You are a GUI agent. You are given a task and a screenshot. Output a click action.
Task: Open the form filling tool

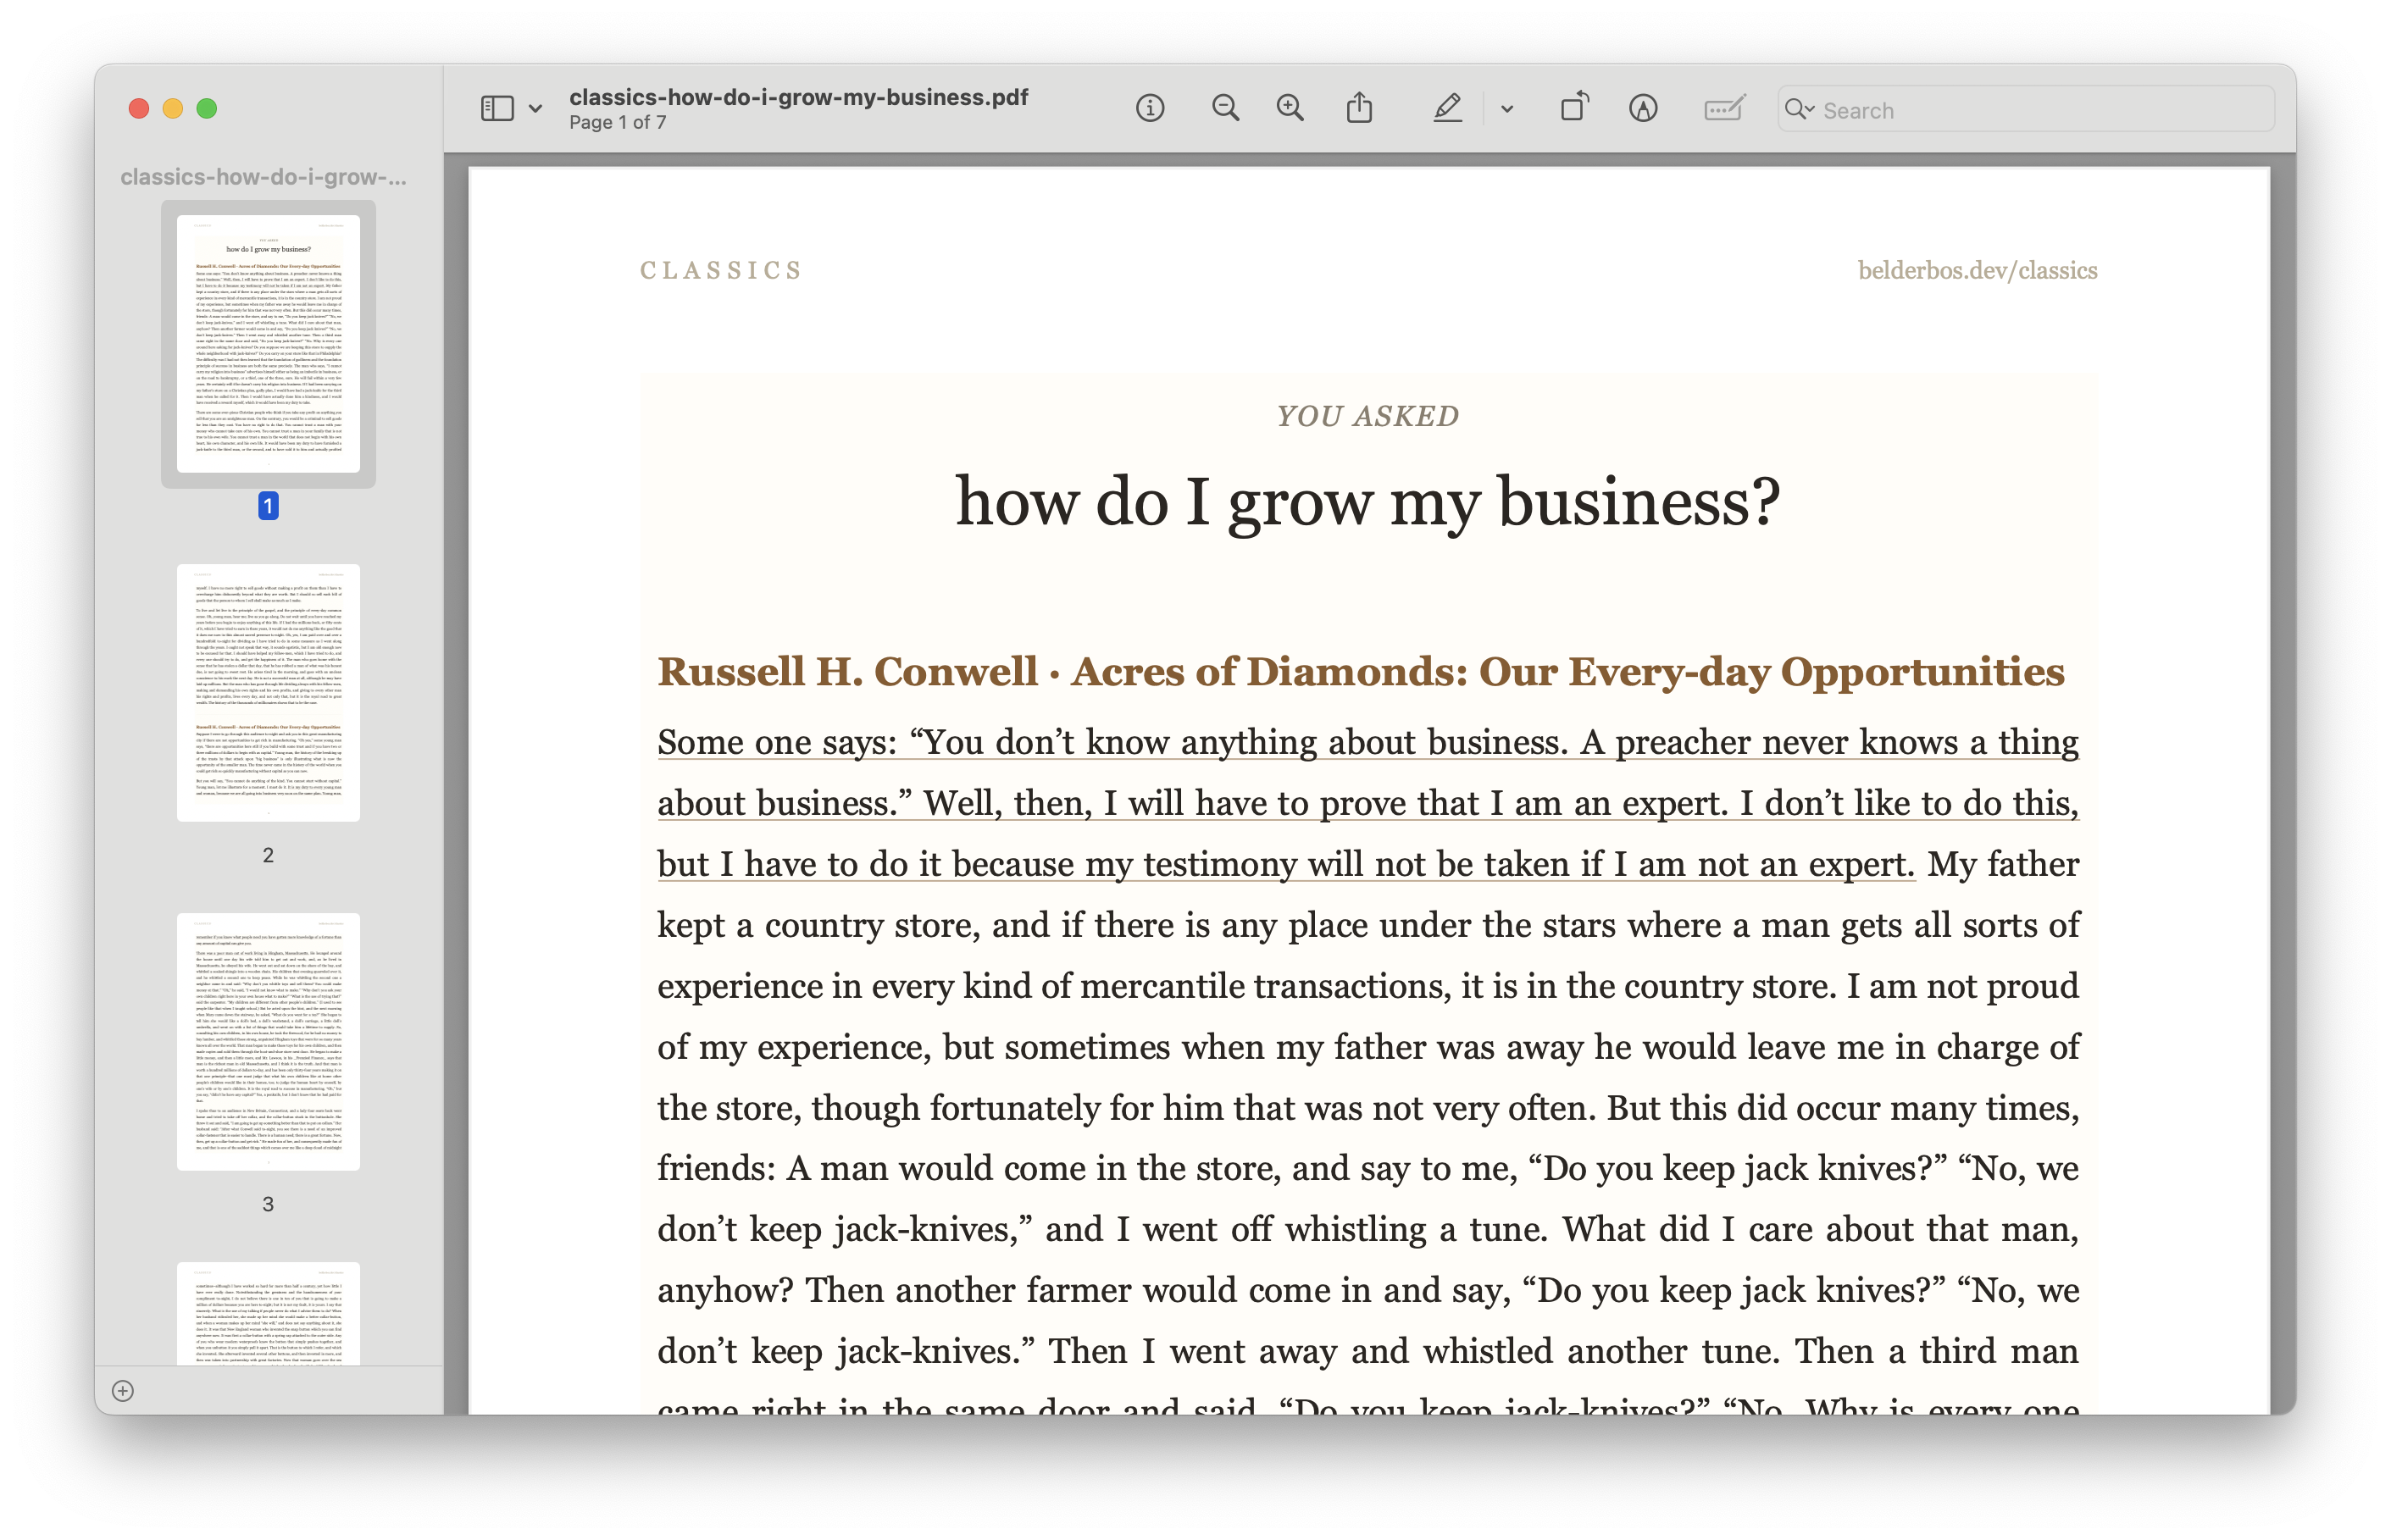click(1725, 108)
